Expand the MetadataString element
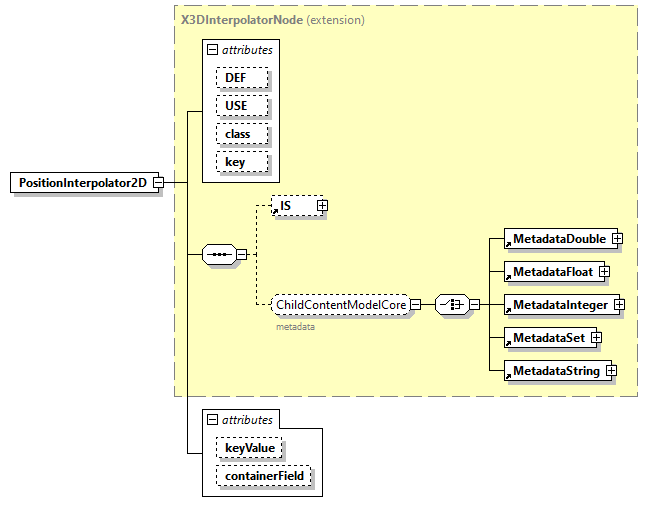This screenshot has height=516, width=651. [611, 371]
